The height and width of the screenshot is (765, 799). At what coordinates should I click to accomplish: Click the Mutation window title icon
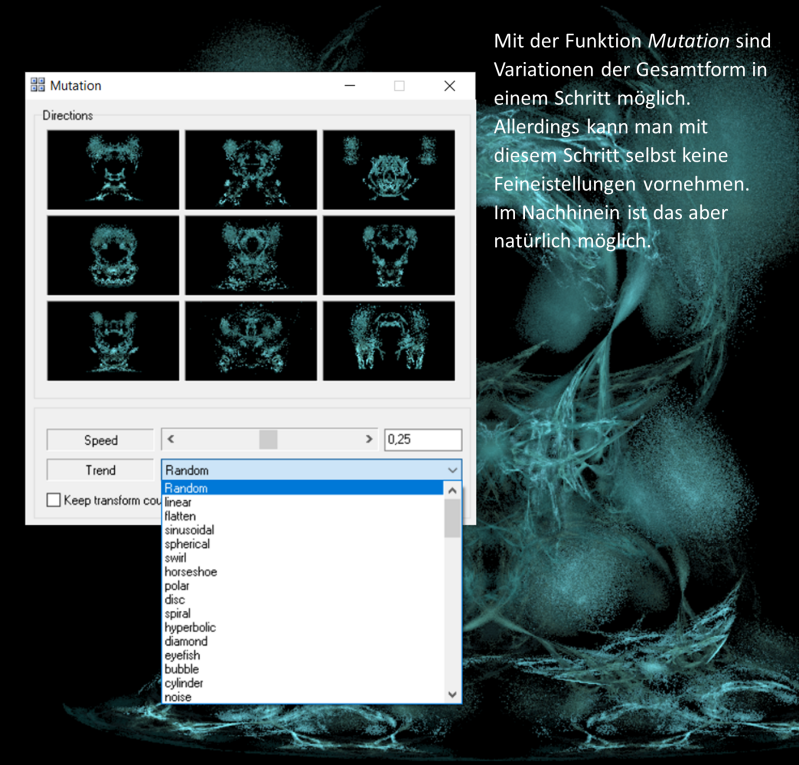tap(38, 85)
